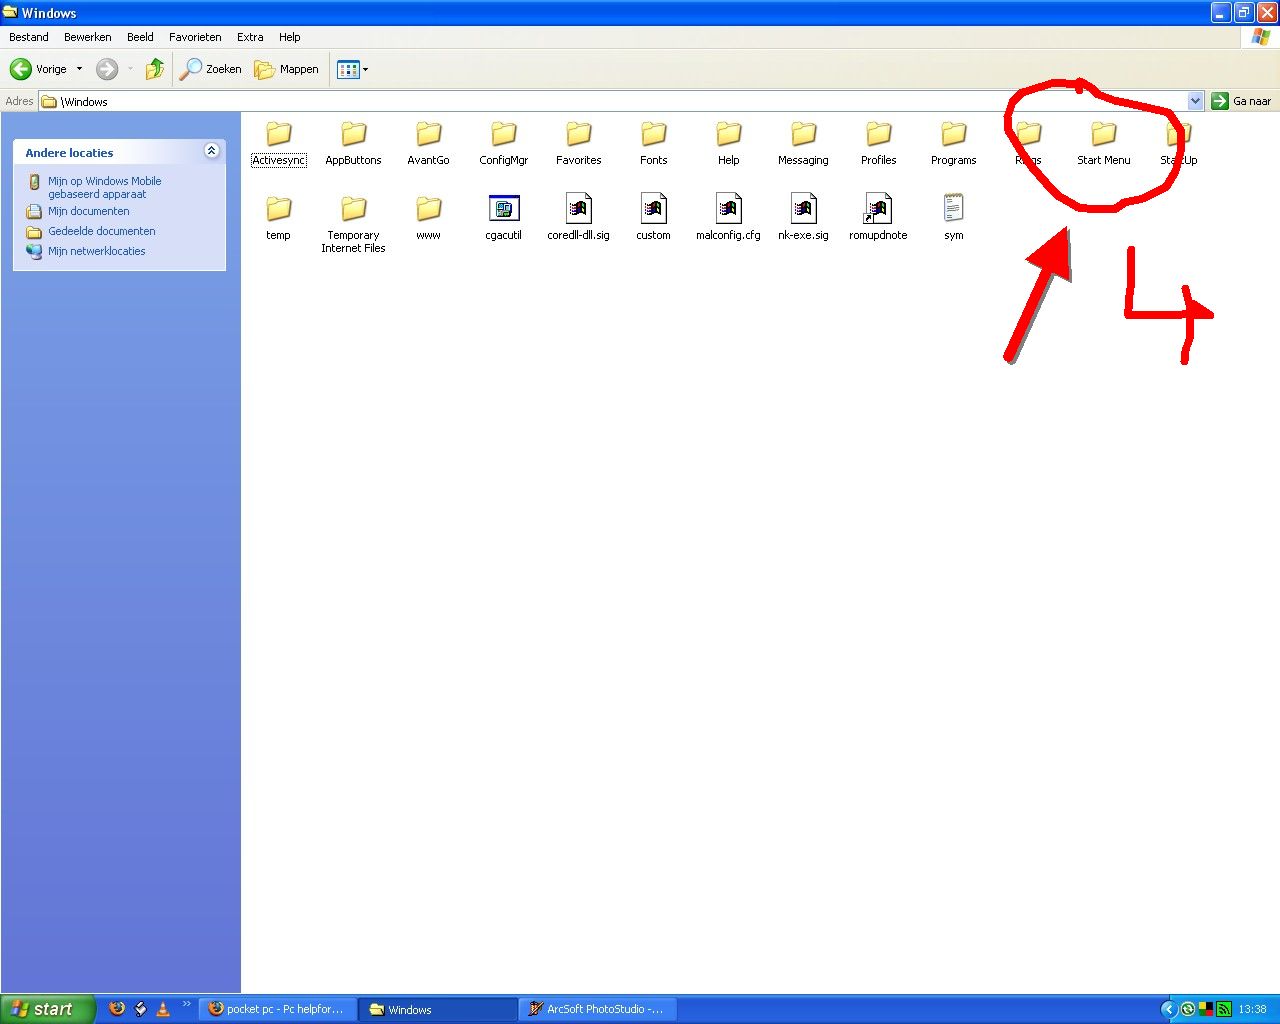Open the Extra menu
1280x1024 pixels.
tap(250, 37)
